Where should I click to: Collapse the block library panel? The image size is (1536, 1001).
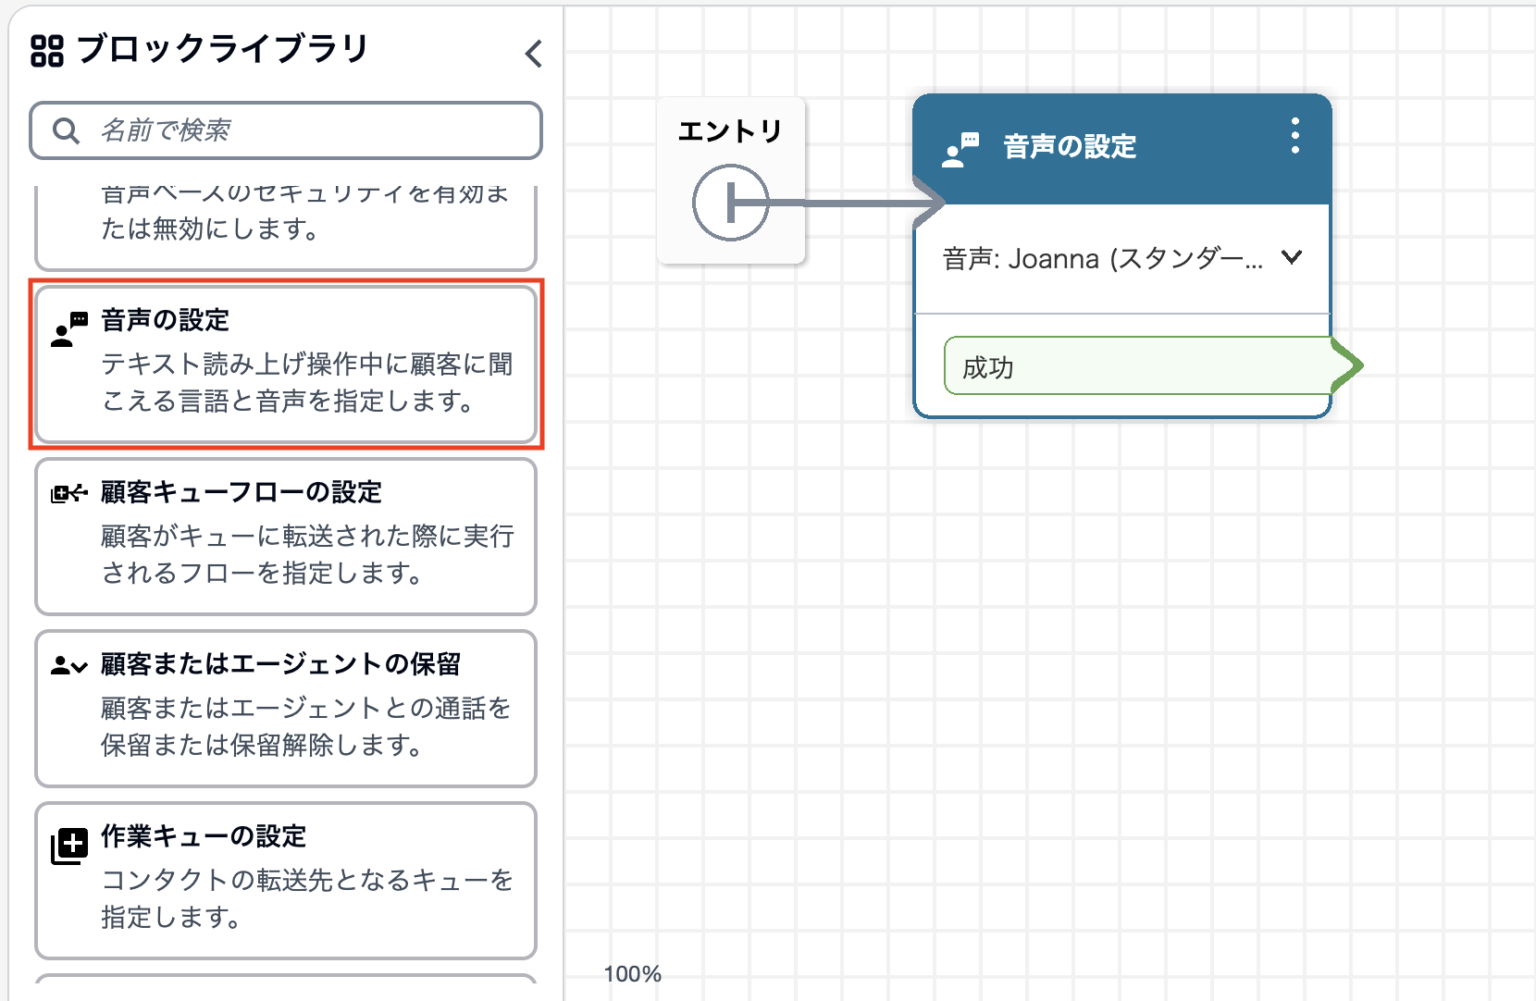[534, 55]
